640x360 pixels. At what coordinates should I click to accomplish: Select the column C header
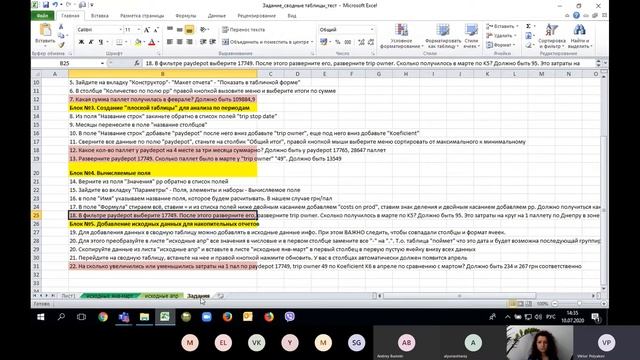tap(270, 74)
